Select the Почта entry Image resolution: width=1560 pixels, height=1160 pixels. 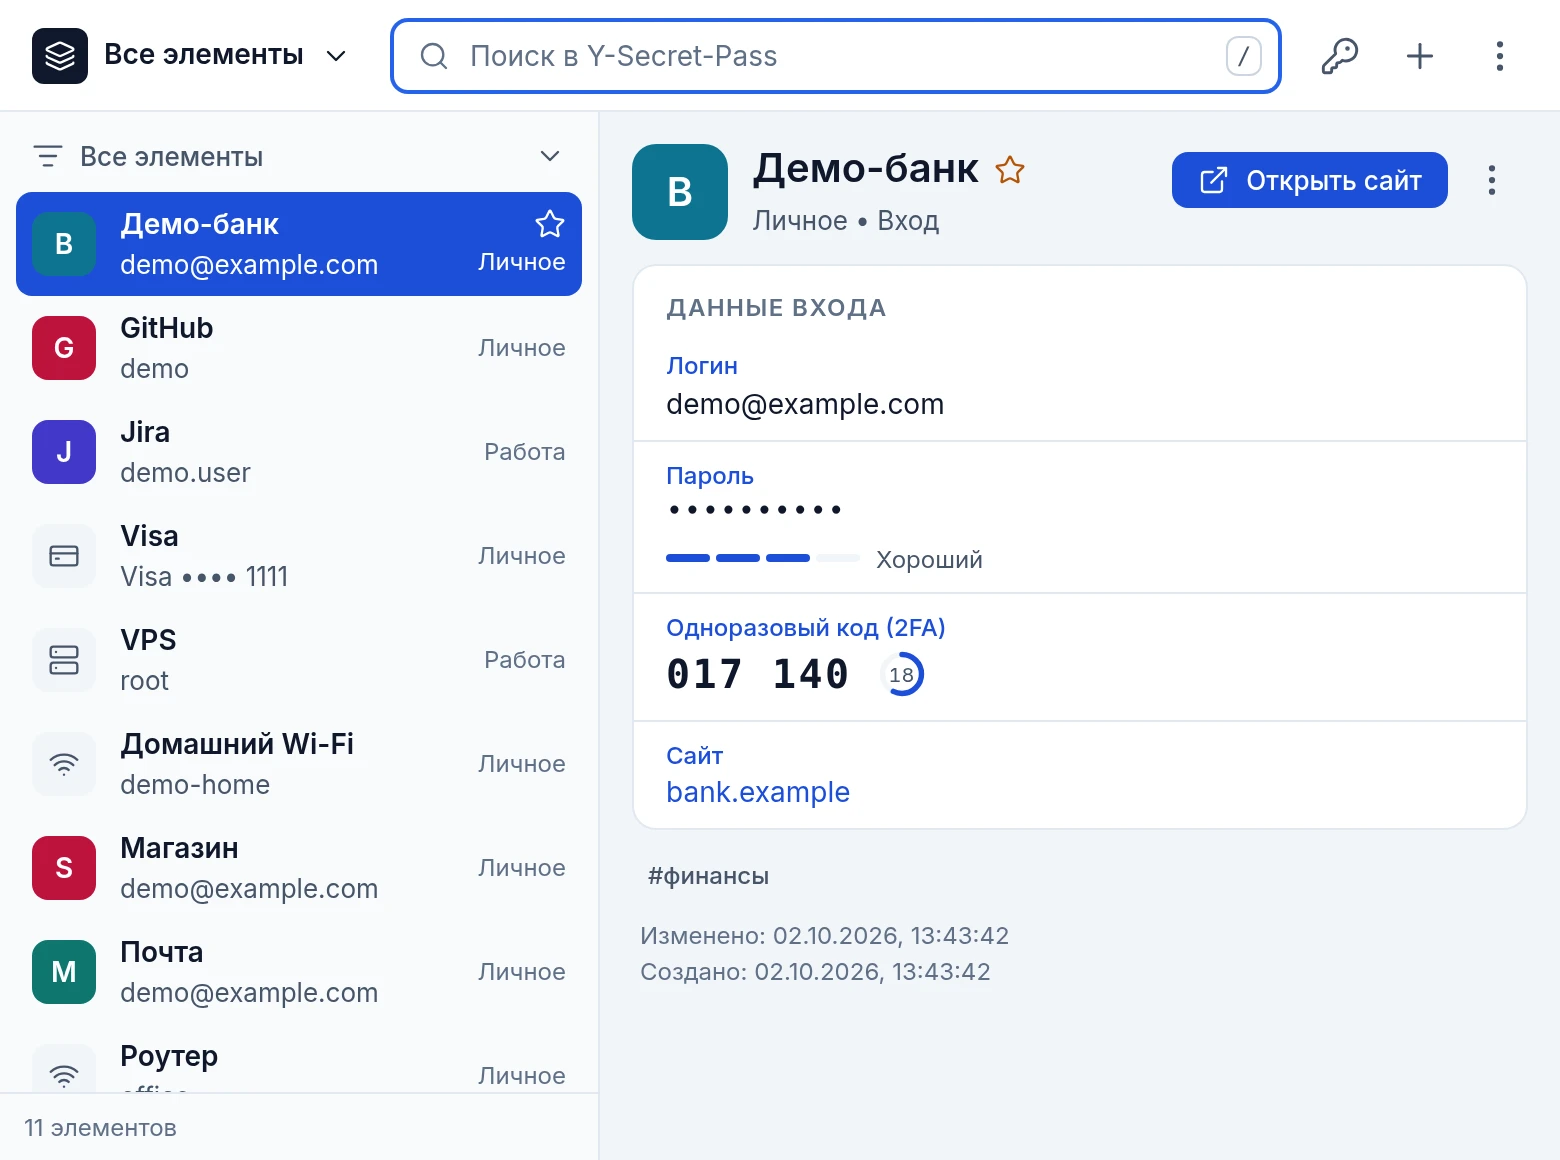point(299,972)
